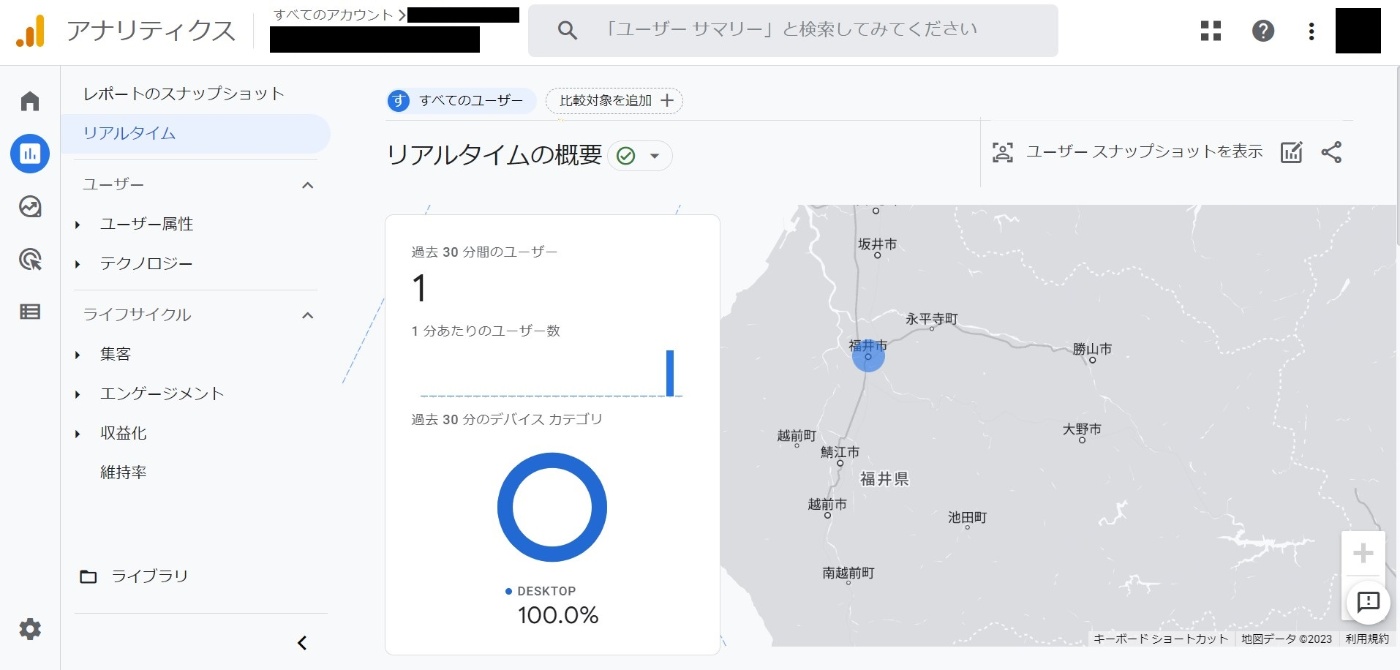This screenshot has height=670, width=1400.
Task: Click the search input field
Action: coord(793,30)
